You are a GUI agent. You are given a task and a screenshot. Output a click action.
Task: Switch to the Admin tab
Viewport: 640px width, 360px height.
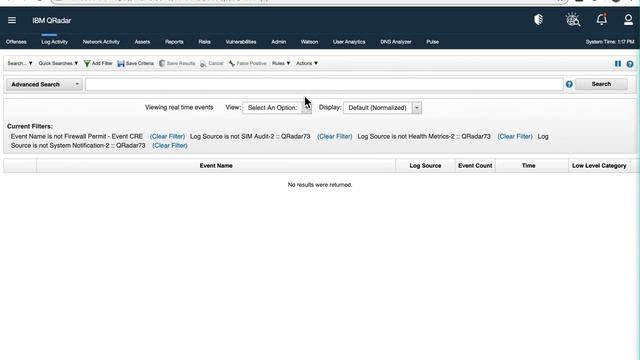coord(278,42)
